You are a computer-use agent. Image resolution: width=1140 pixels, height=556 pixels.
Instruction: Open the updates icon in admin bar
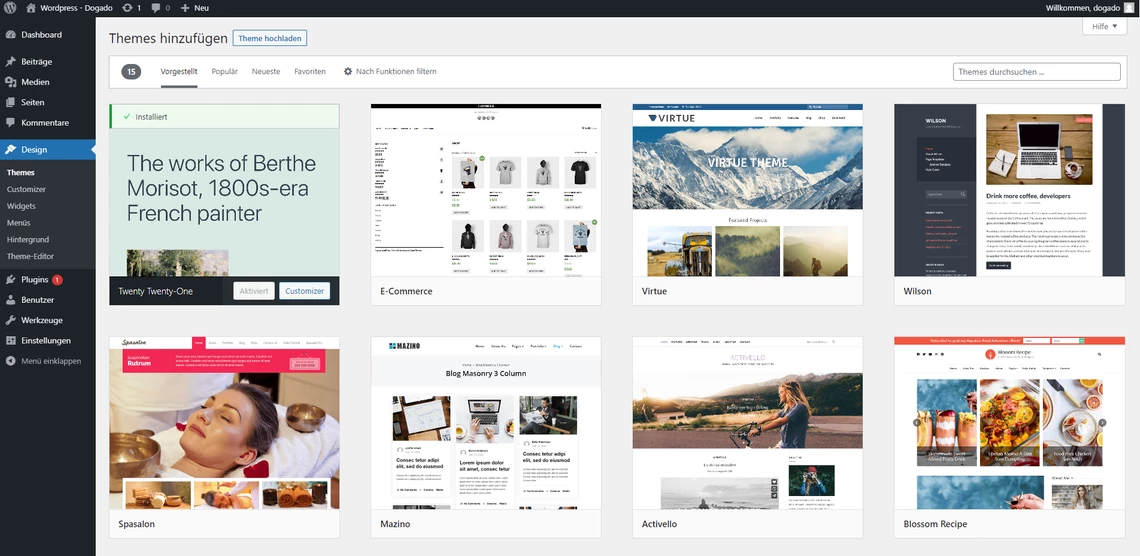(x=126, y=8)
